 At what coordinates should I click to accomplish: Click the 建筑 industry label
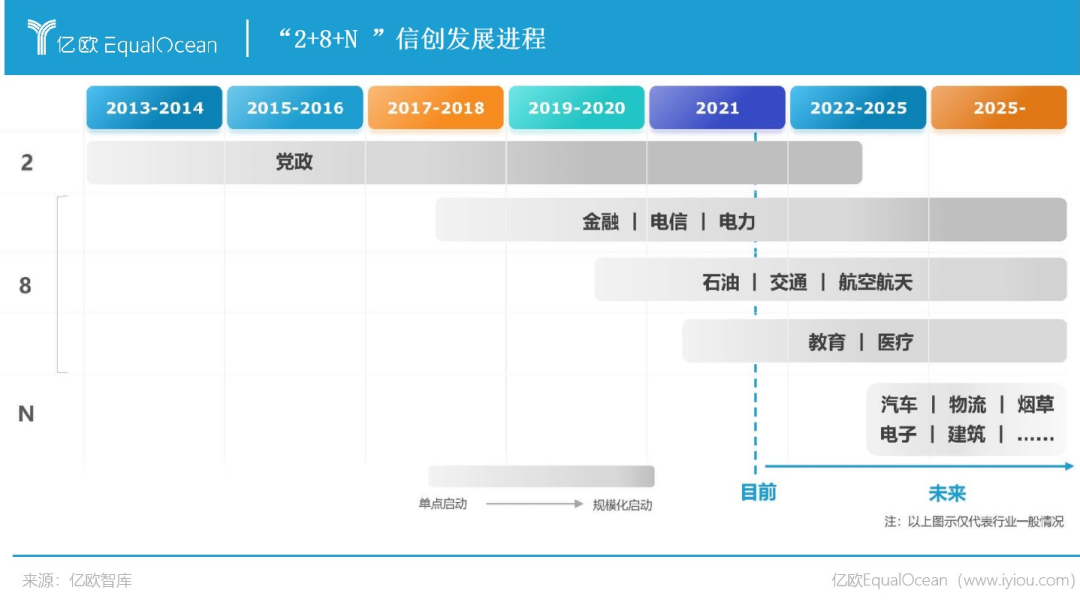click(966, 435)
